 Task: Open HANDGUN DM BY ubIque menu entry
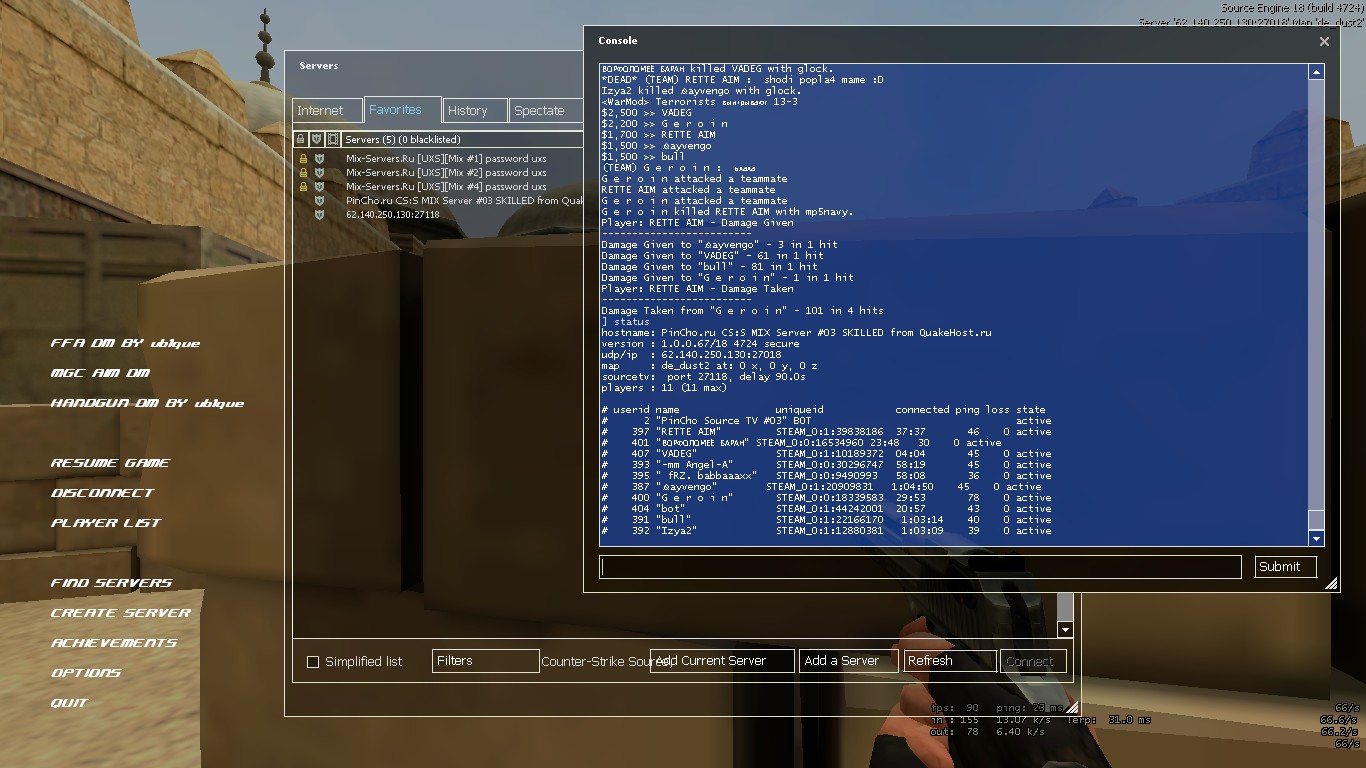pyautogui.click(x=147, y=403)
